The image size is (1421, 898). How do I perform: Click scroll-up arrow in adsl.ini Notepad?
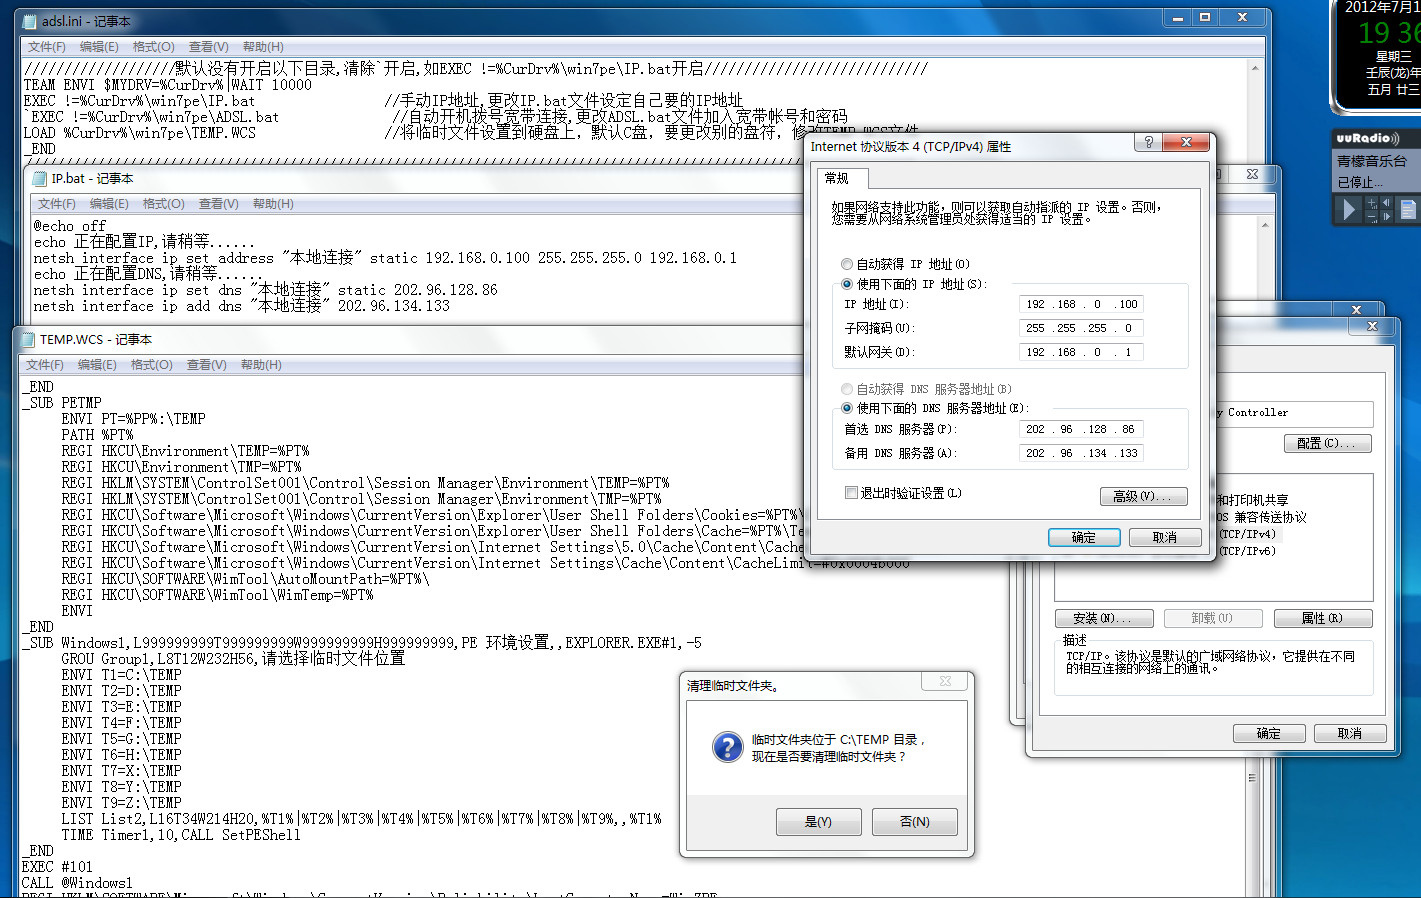(x=1254, y=68)
